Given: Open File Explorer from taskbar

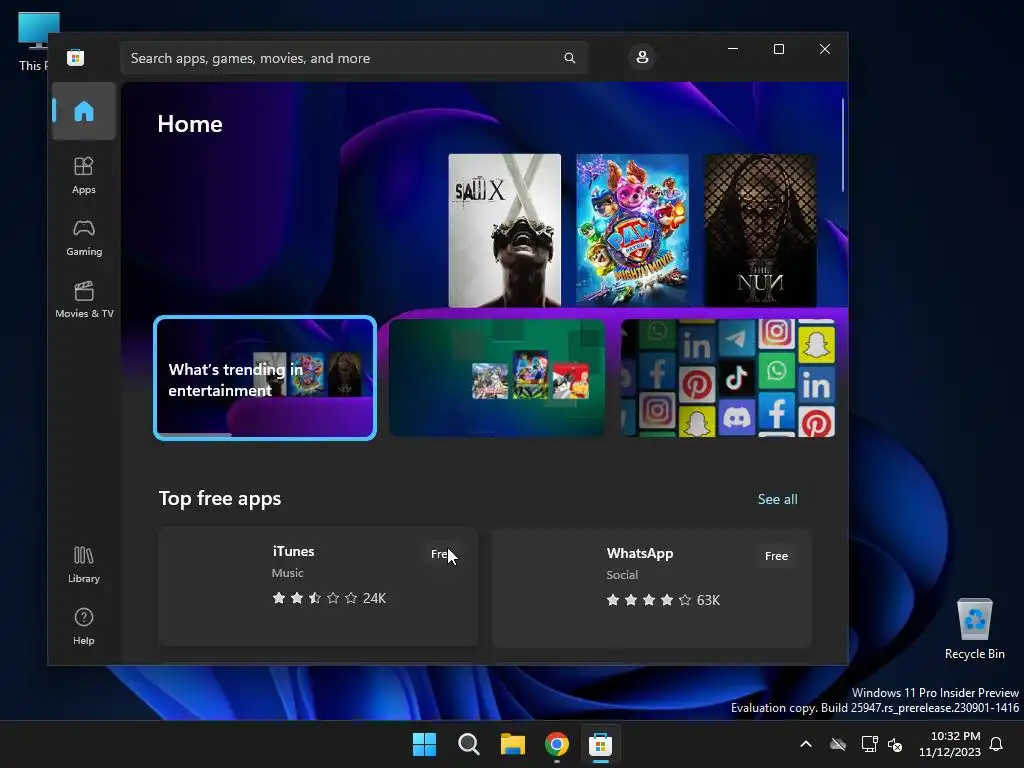Looking at the screenshot, I should pos(513,744).
